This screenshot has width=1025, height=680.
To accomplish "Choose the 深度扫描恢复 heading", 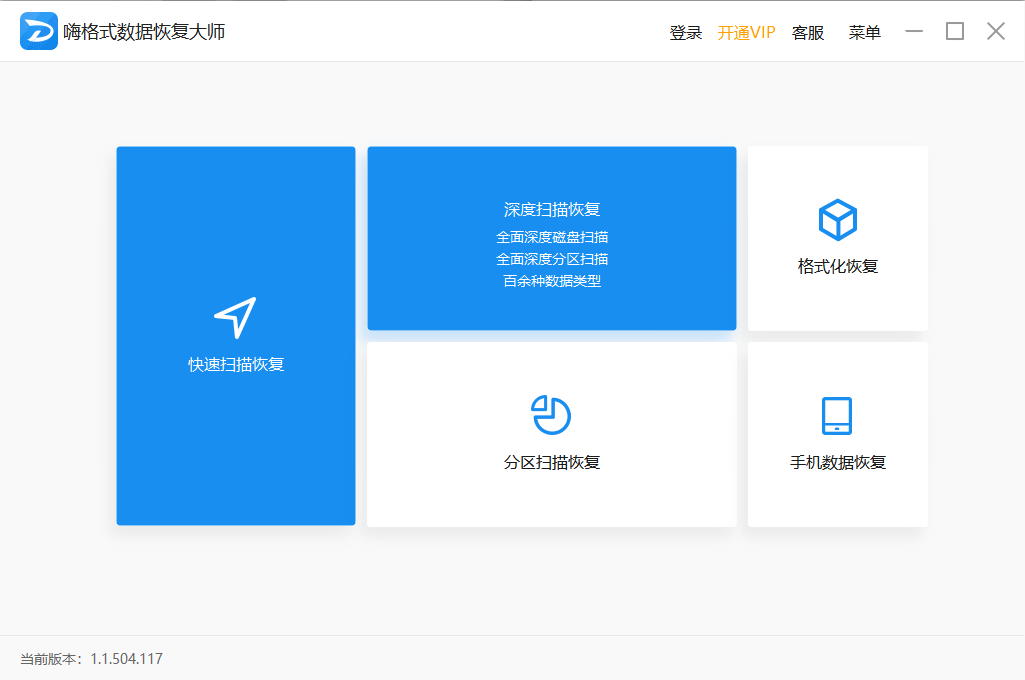I will tap(552, 210).
